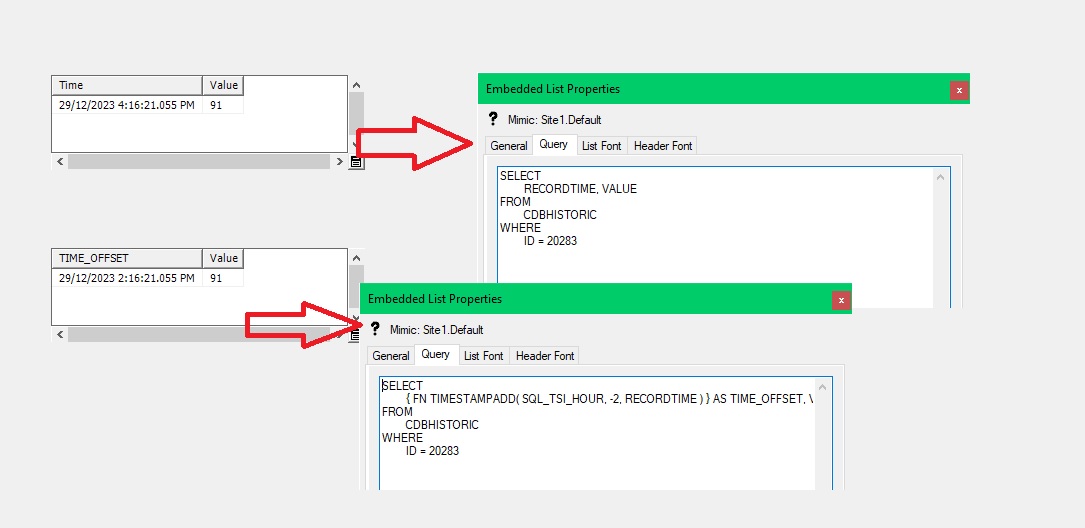The image size is (1085, 528).
Task: Click horizontal scrollbar track of upper list
Action: coord(199,162)
